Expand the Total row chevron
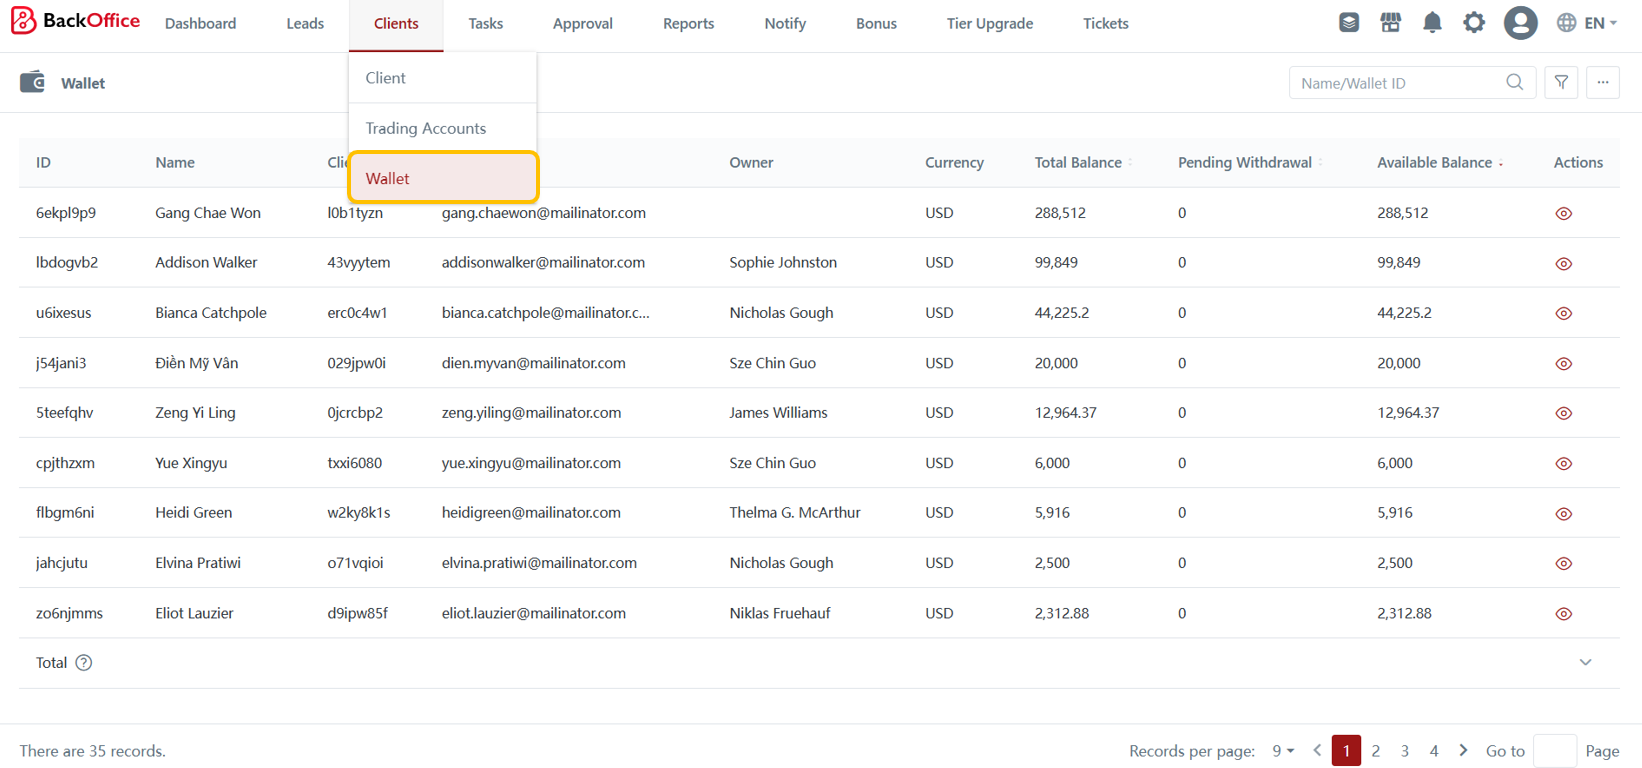1642x768 pixels. click(x=1585, y=663)
